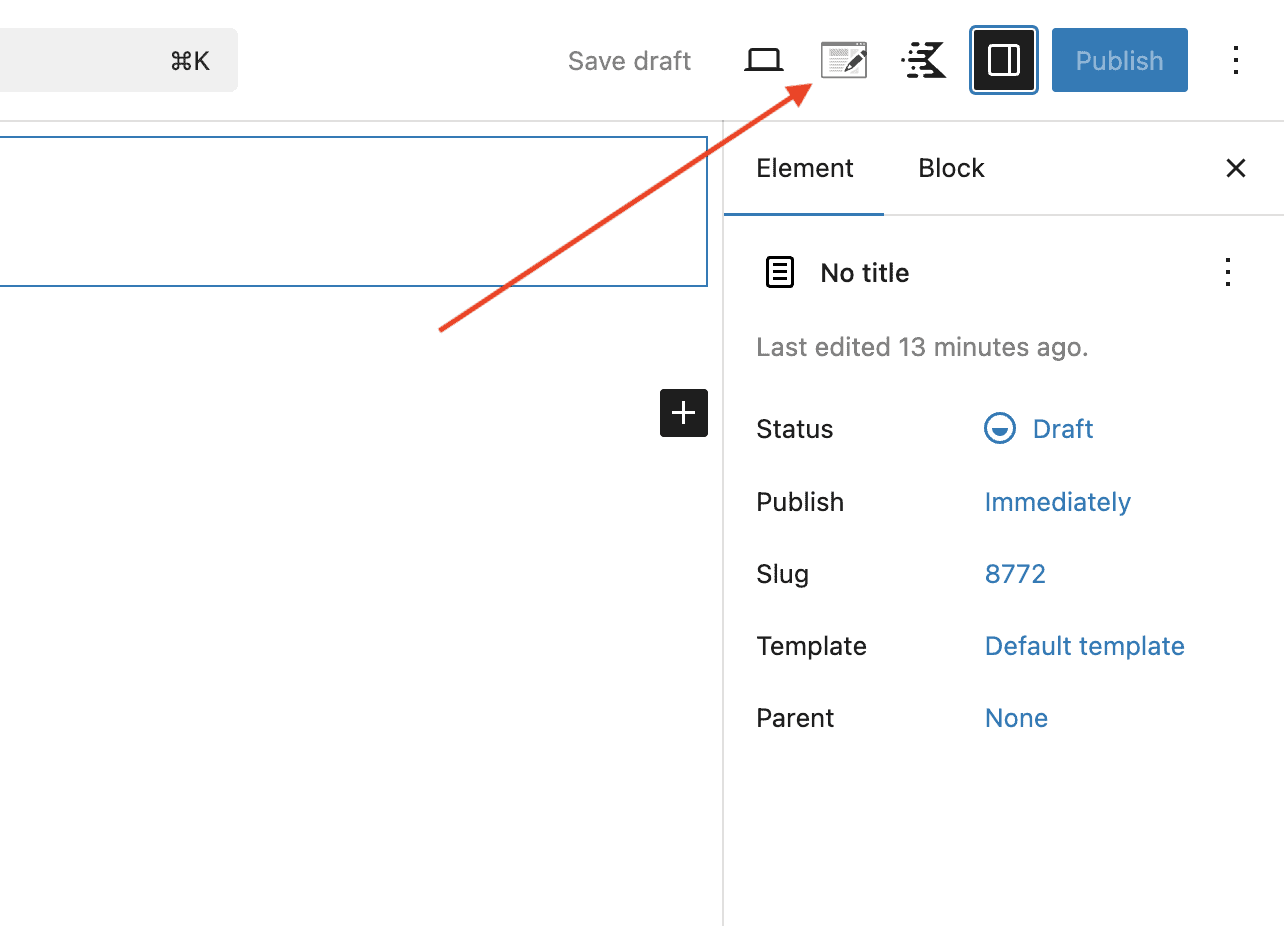Open the Default template selector
1284x926 pixels.
1084,646
